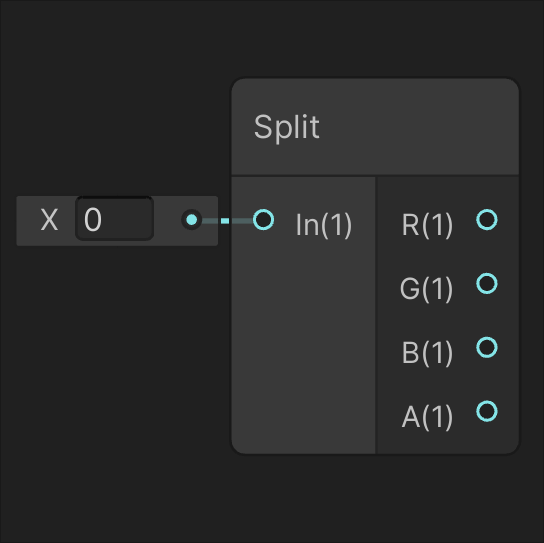Click the R(1) channel label

coord(427,225)
